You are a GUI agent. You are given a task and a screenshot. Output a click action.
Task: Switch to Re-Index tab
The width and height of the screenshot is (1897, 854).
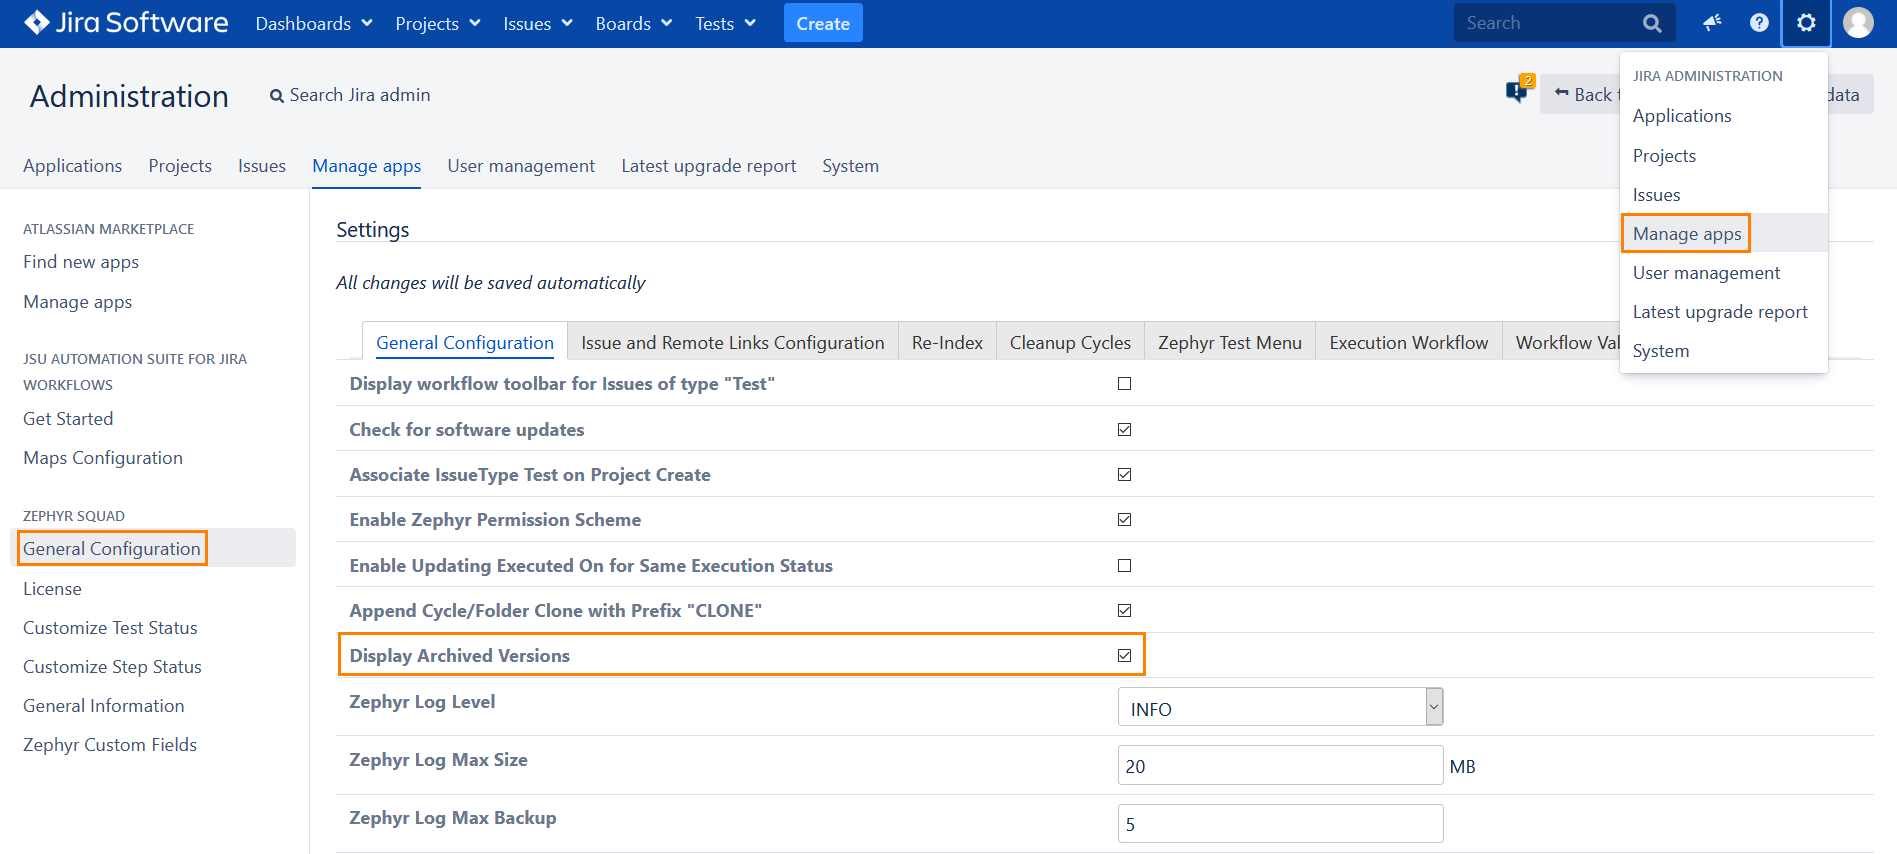coord(947,343)
